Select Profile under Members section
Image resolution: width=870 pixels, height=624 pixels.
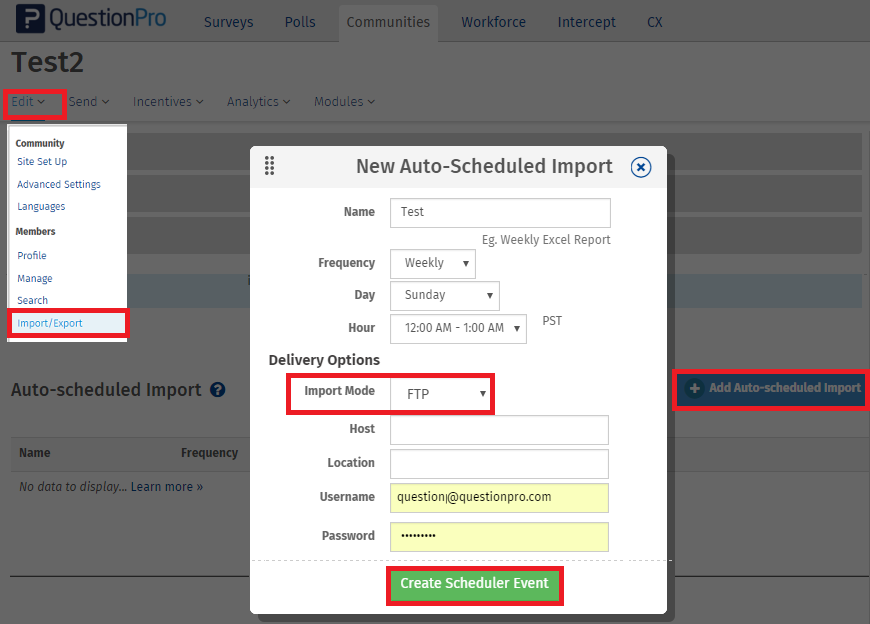[31, 255]
